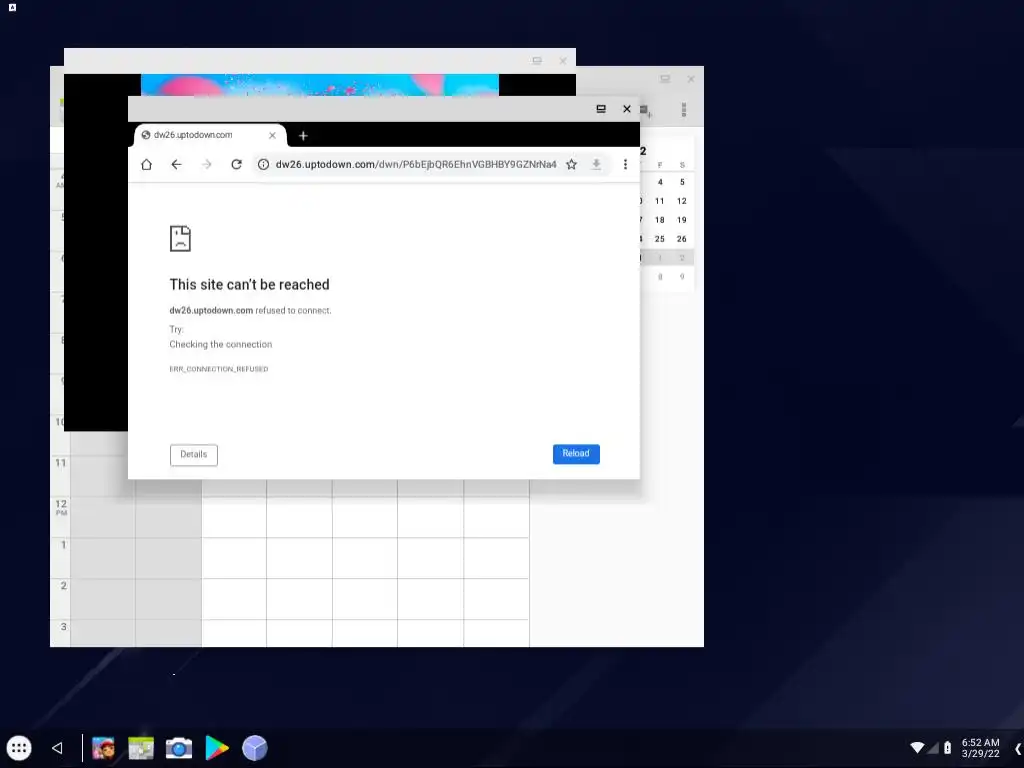Click the forward navigation arrow
This screenshot has width=1024, height=768.
point(206,165)
